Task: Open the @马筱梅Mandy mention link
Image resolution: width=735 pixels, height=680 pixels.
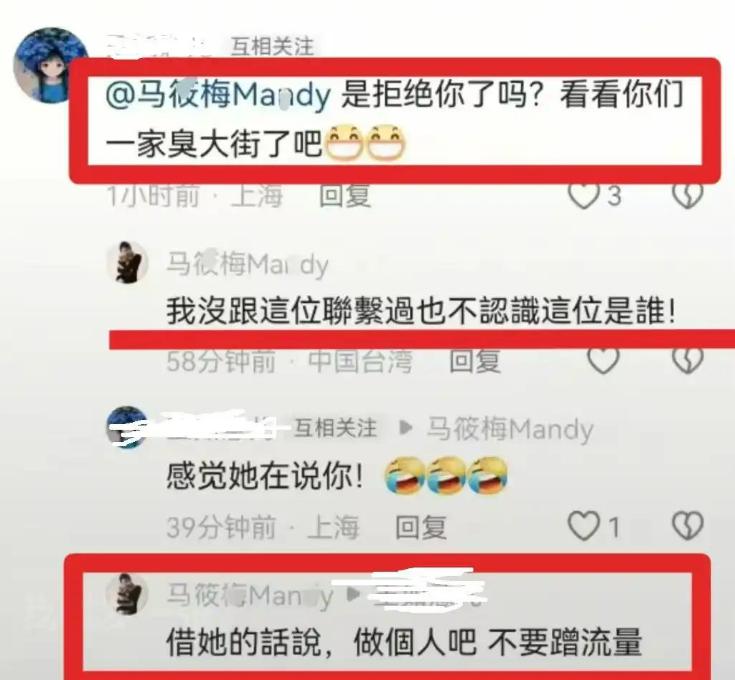Action: (x=218, y=95)
